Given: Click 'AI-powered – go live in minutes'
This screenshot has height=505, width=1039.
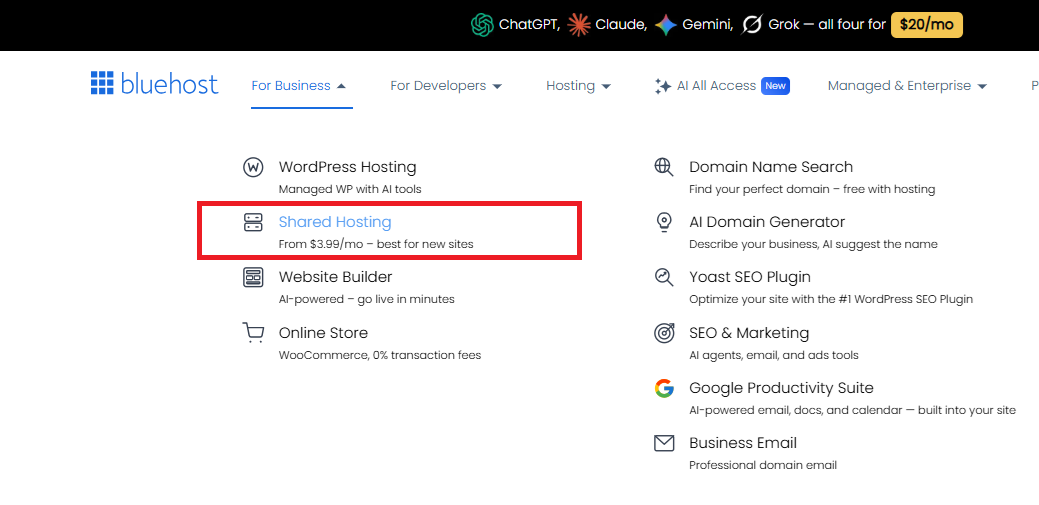Looking at the screenshot, I should pos(366,300).
